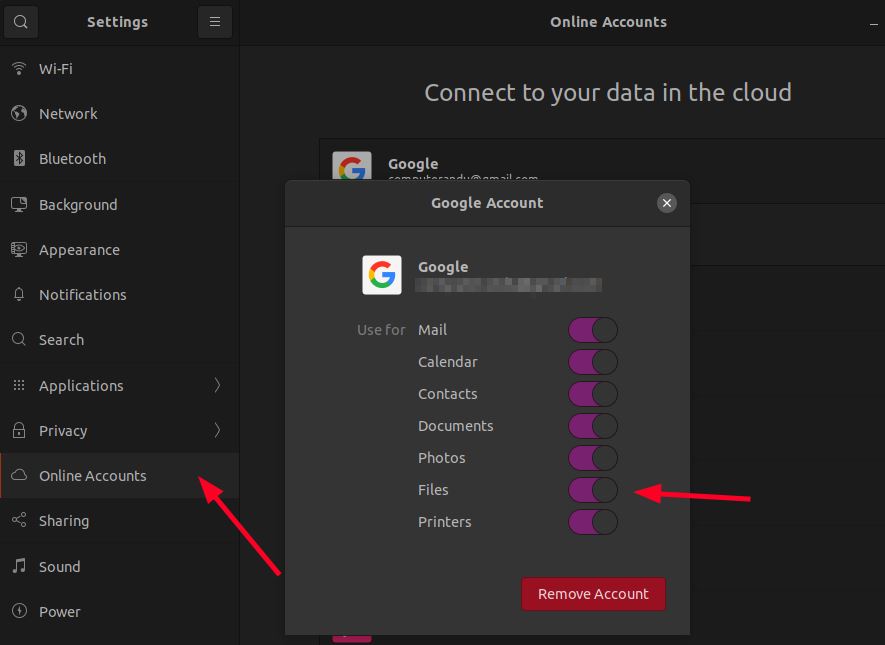
Task: Select Appearance settings
Action: (x=119, y=249)
